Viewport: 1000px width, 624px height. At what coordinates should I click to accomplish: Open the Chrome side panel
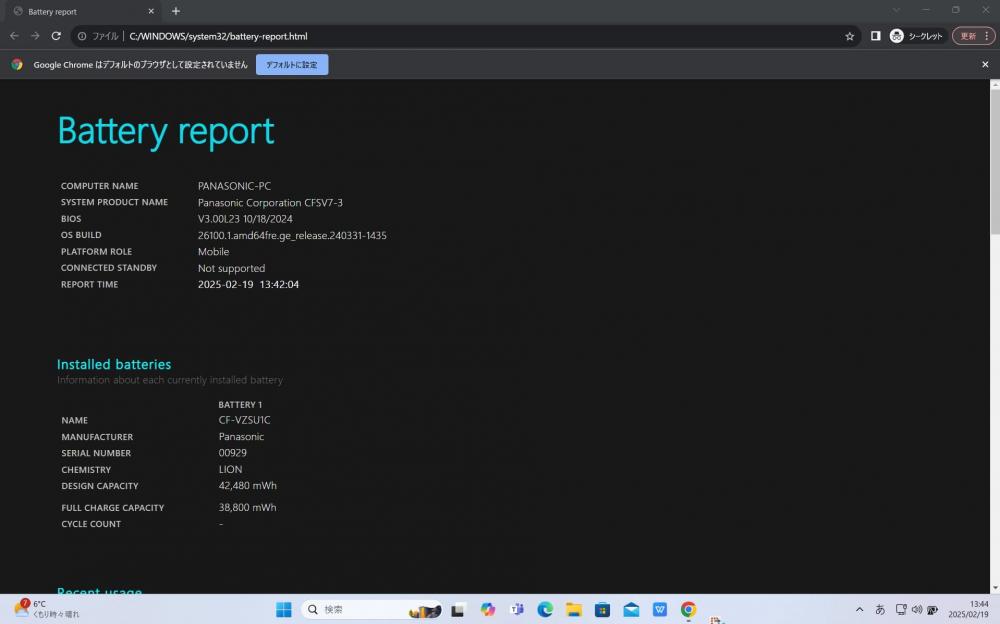[876, 36]
